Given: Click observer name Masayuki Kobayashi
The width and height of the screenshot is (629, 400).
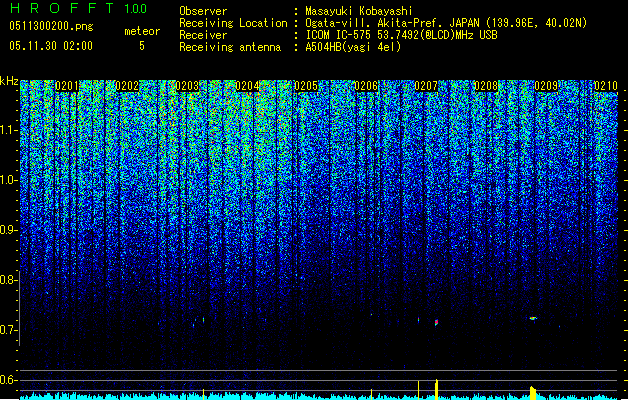Looking at the screenshot, I should click(x=359, y=11).
